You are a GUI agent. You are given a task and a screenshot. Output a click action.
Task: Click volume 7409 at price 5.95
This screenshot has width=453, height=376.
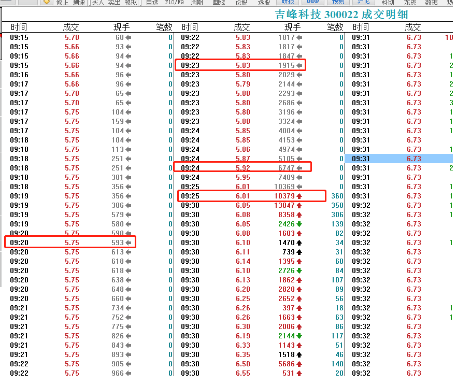point(287,177)
